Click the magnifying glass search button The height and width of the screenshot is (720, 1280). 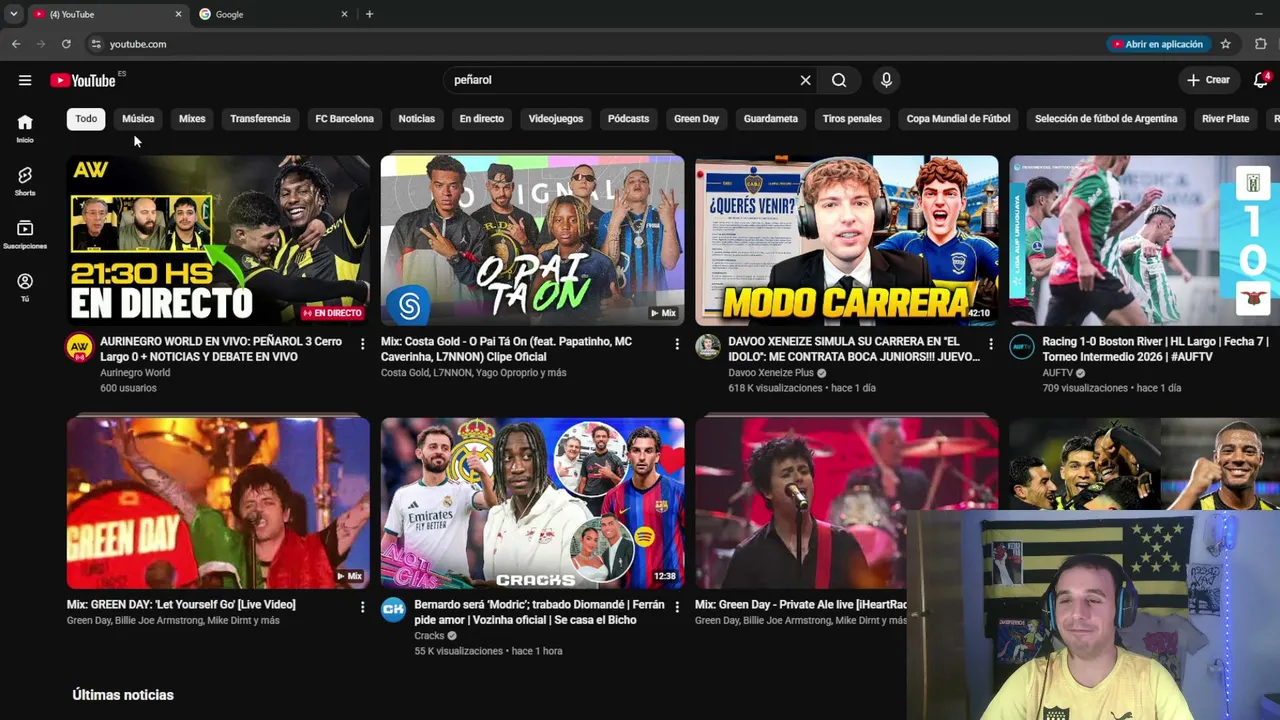[839, 80]
